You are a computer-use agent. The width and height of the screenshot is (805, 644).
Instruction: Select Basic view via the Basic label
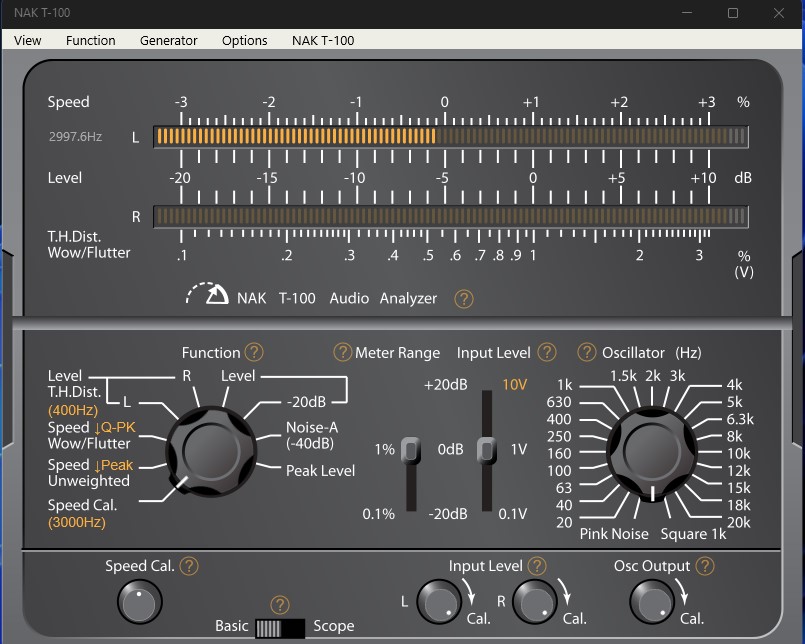tap(232, 626)
